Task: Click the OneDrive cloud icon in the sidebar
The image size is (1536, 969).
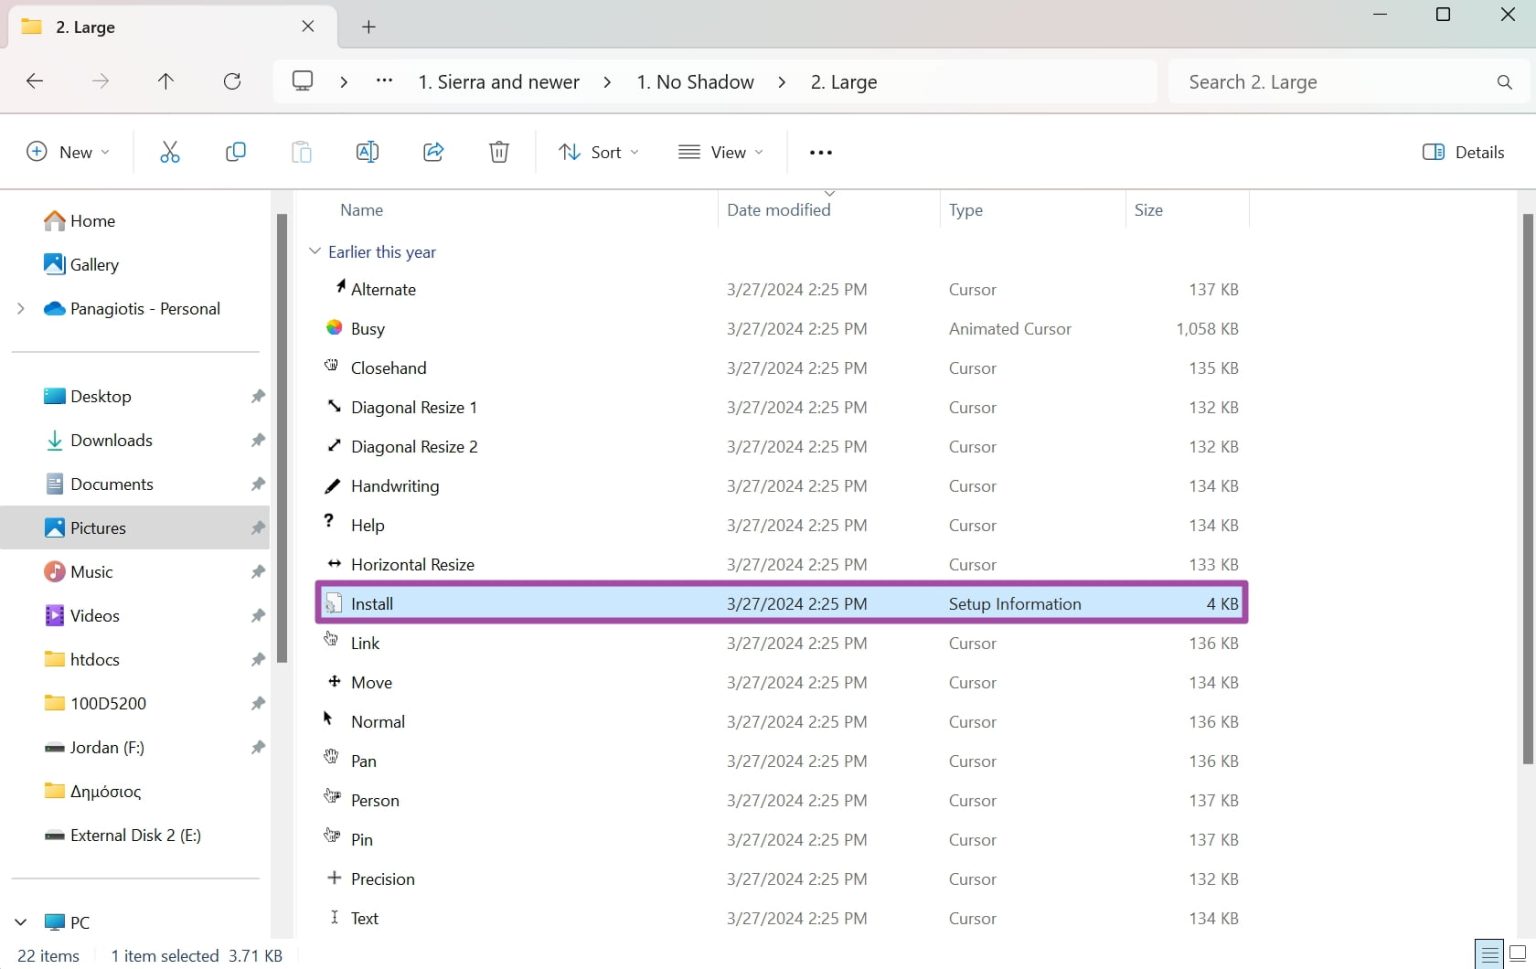Action: pyautogui.click(x=54, y=308)
